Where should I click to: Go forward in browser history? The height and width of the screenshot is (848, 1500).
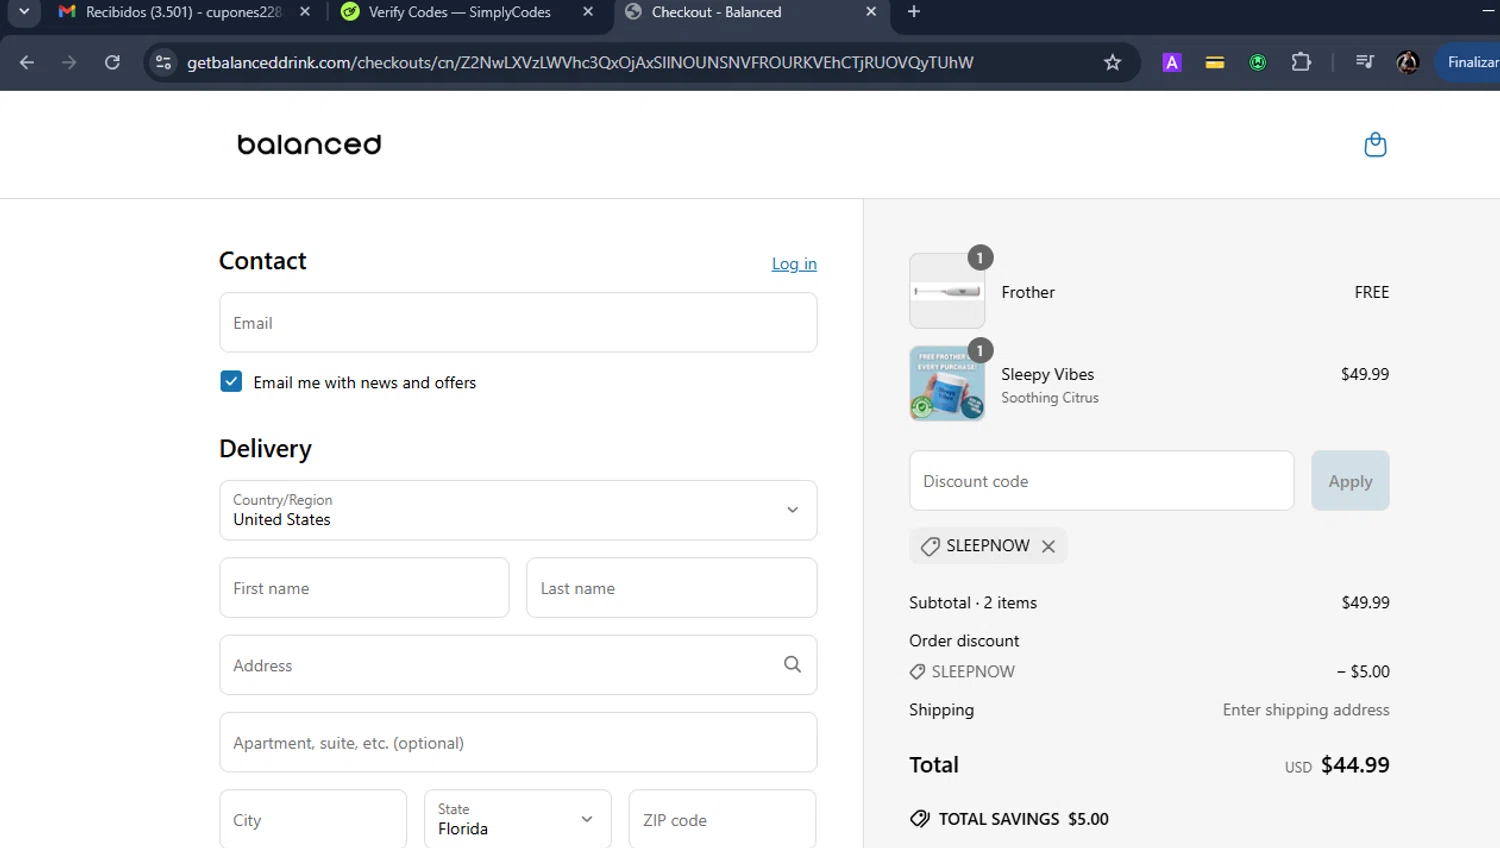(69, 63)
